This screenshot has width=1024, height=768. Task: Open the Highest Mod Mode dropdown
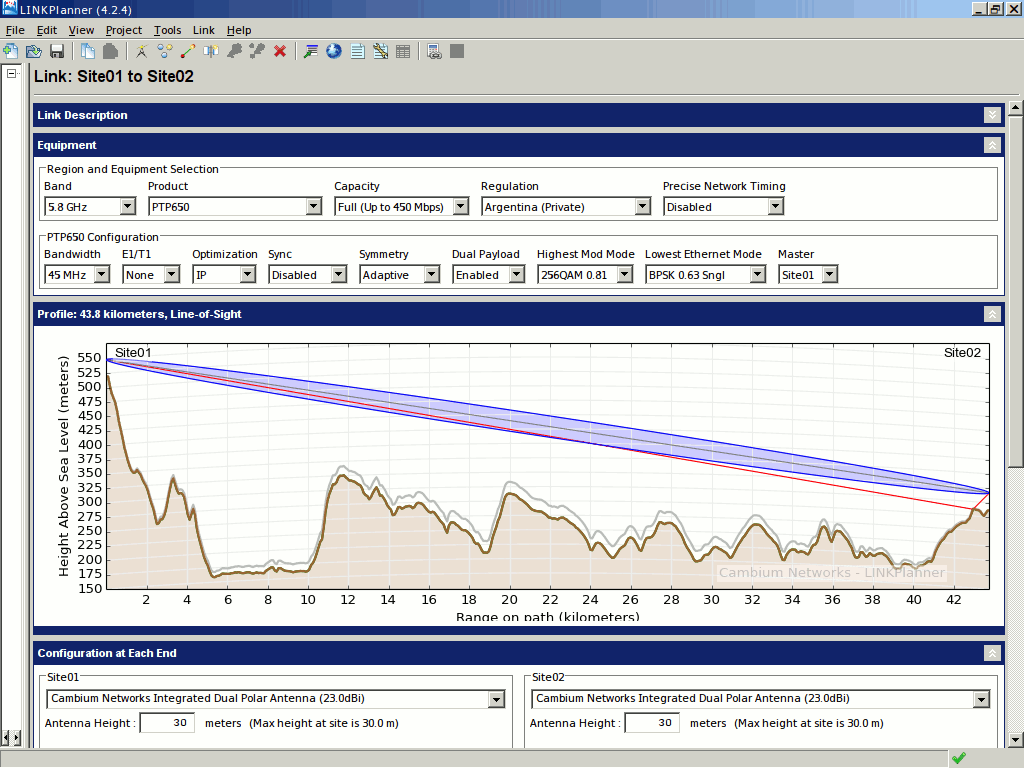coord(625,275)
